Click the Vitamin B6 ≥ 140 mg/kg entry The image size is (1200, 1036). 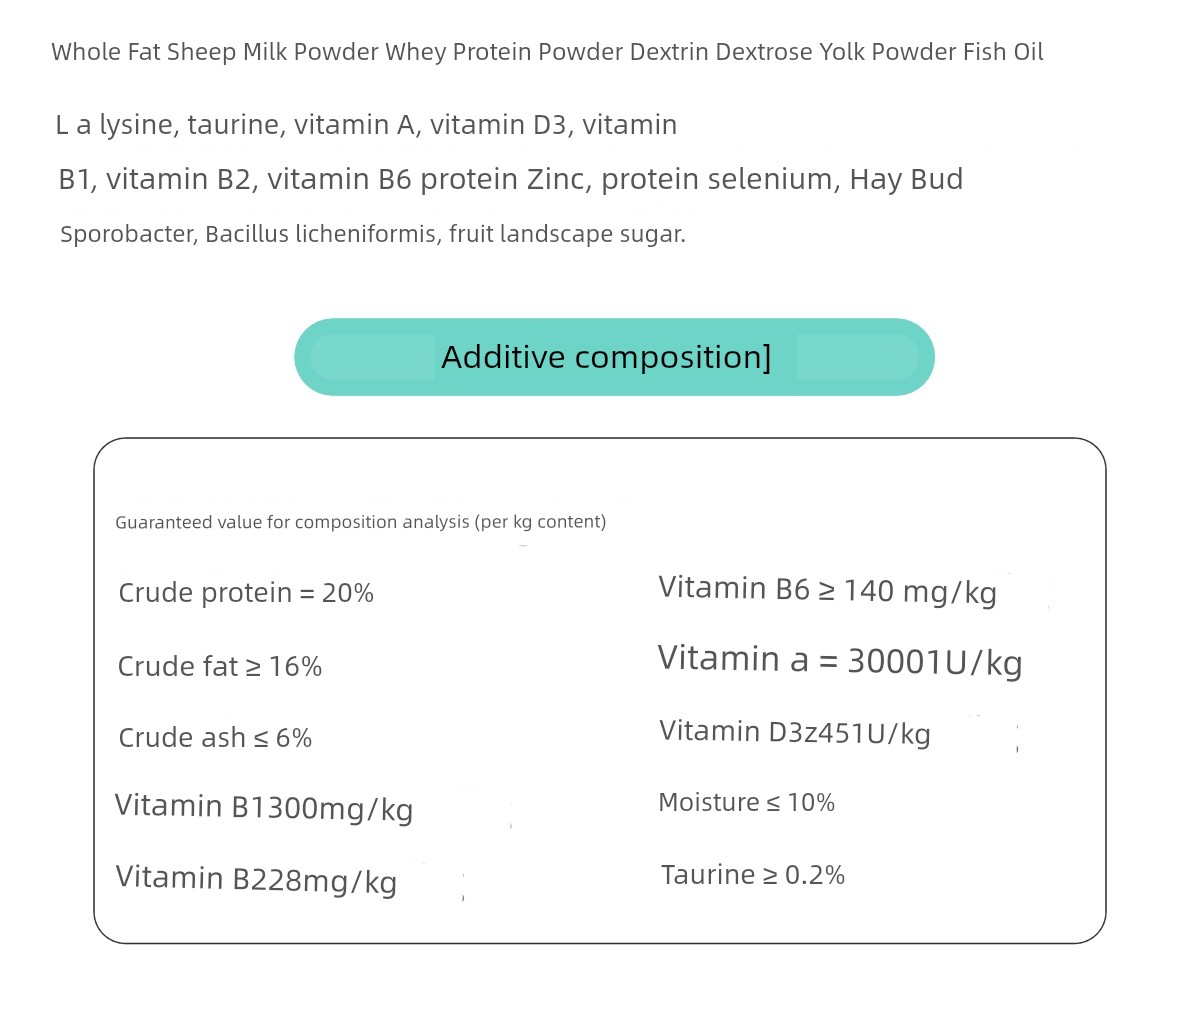827,590
